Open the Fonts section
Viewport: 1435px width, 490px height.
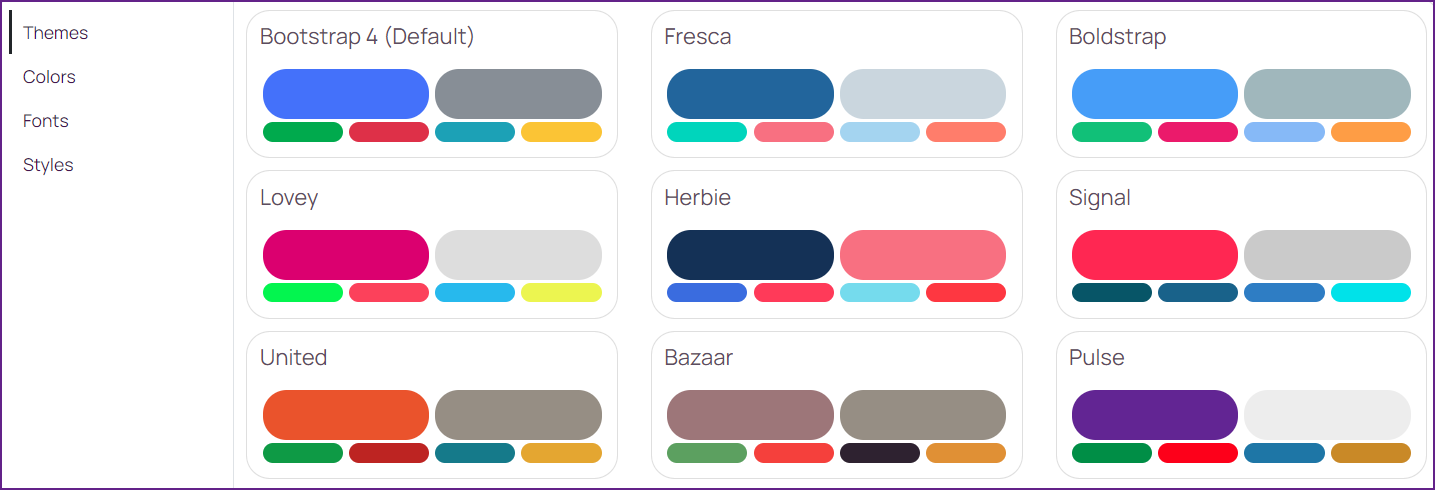(46, 121)
